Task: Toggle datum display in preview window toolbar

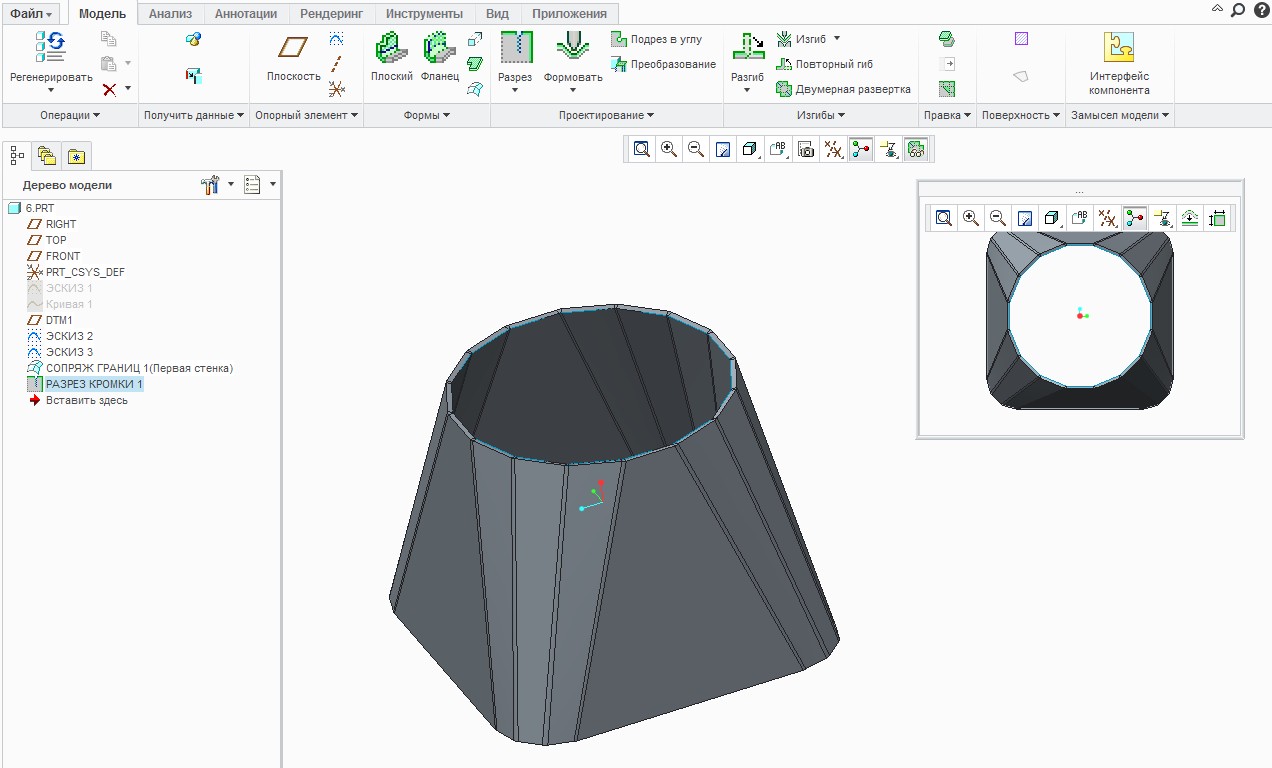Action: [x=1106, y=218]
